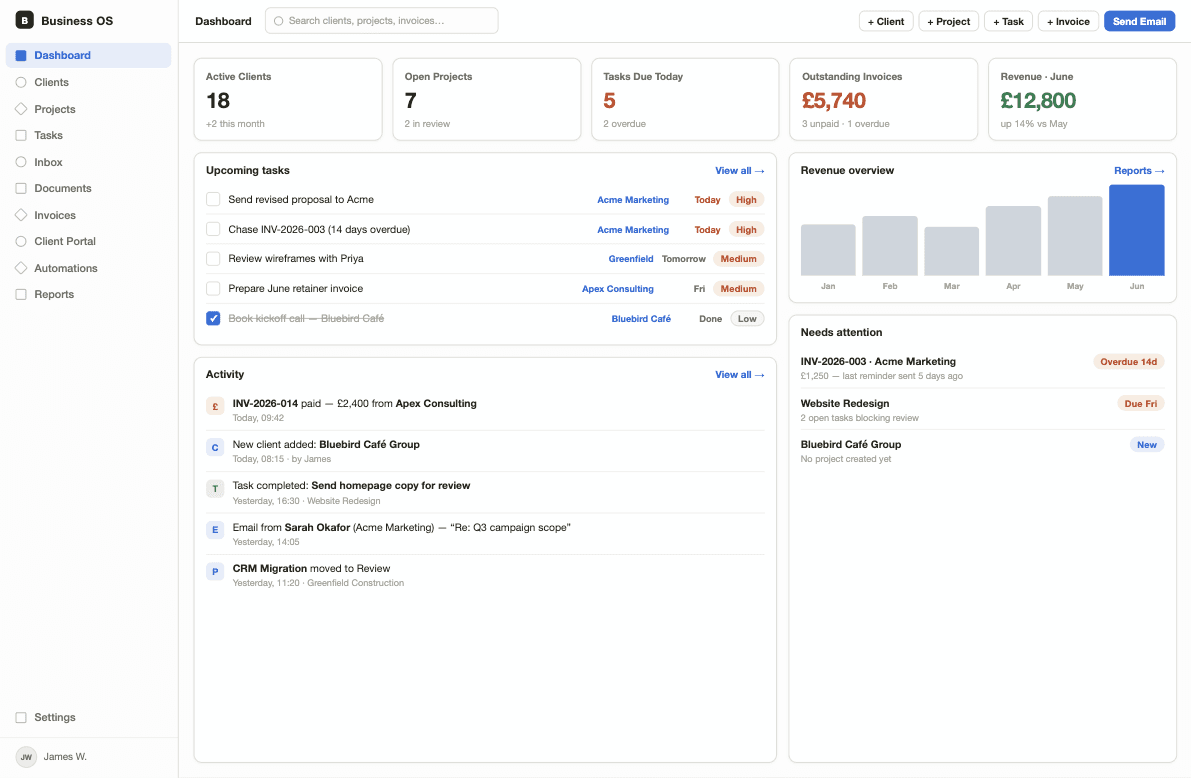Click the E email icon in Activity
Viewport: 1191px width, 778px height.
point(215,530)
